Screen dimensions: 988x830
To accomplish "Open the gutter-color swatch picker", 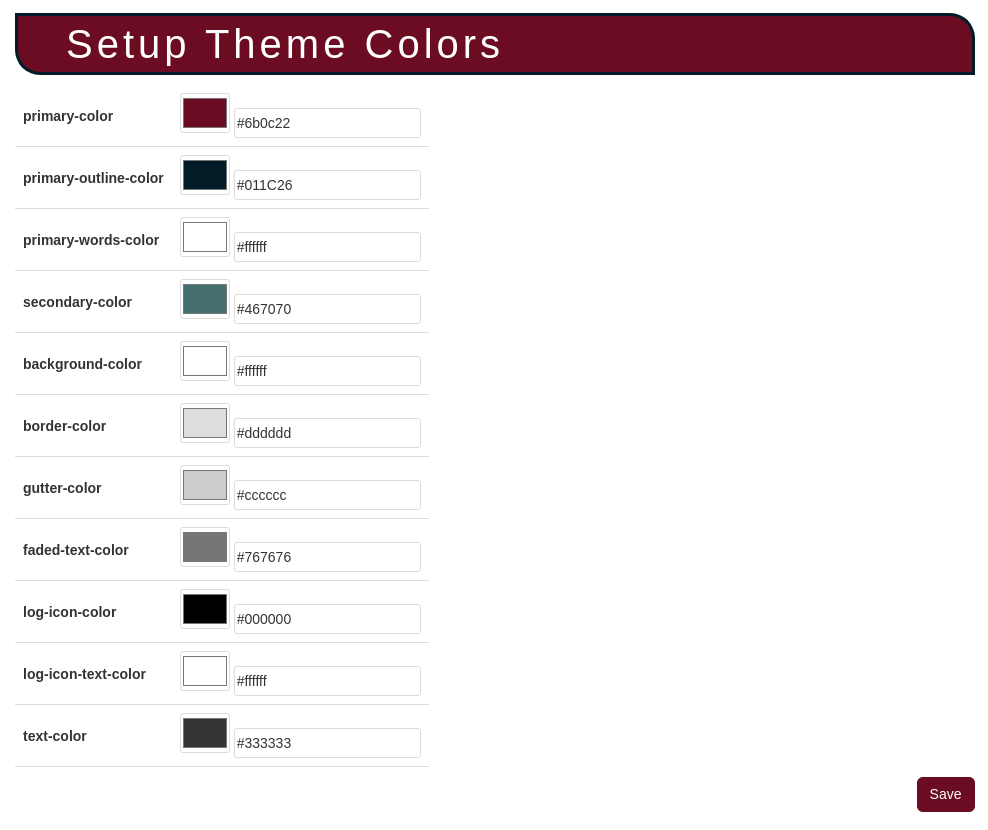I will [205, 485].
